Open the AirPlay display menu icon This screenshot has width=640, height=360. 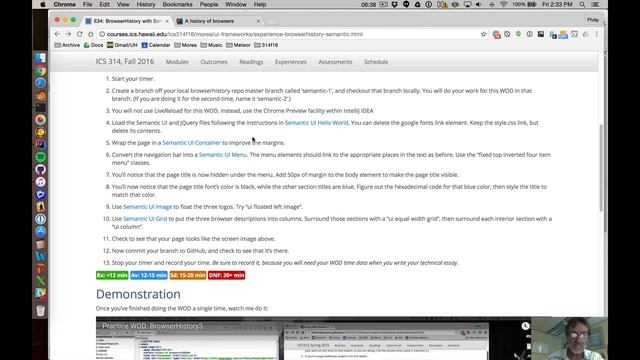[x=467, y=4]
